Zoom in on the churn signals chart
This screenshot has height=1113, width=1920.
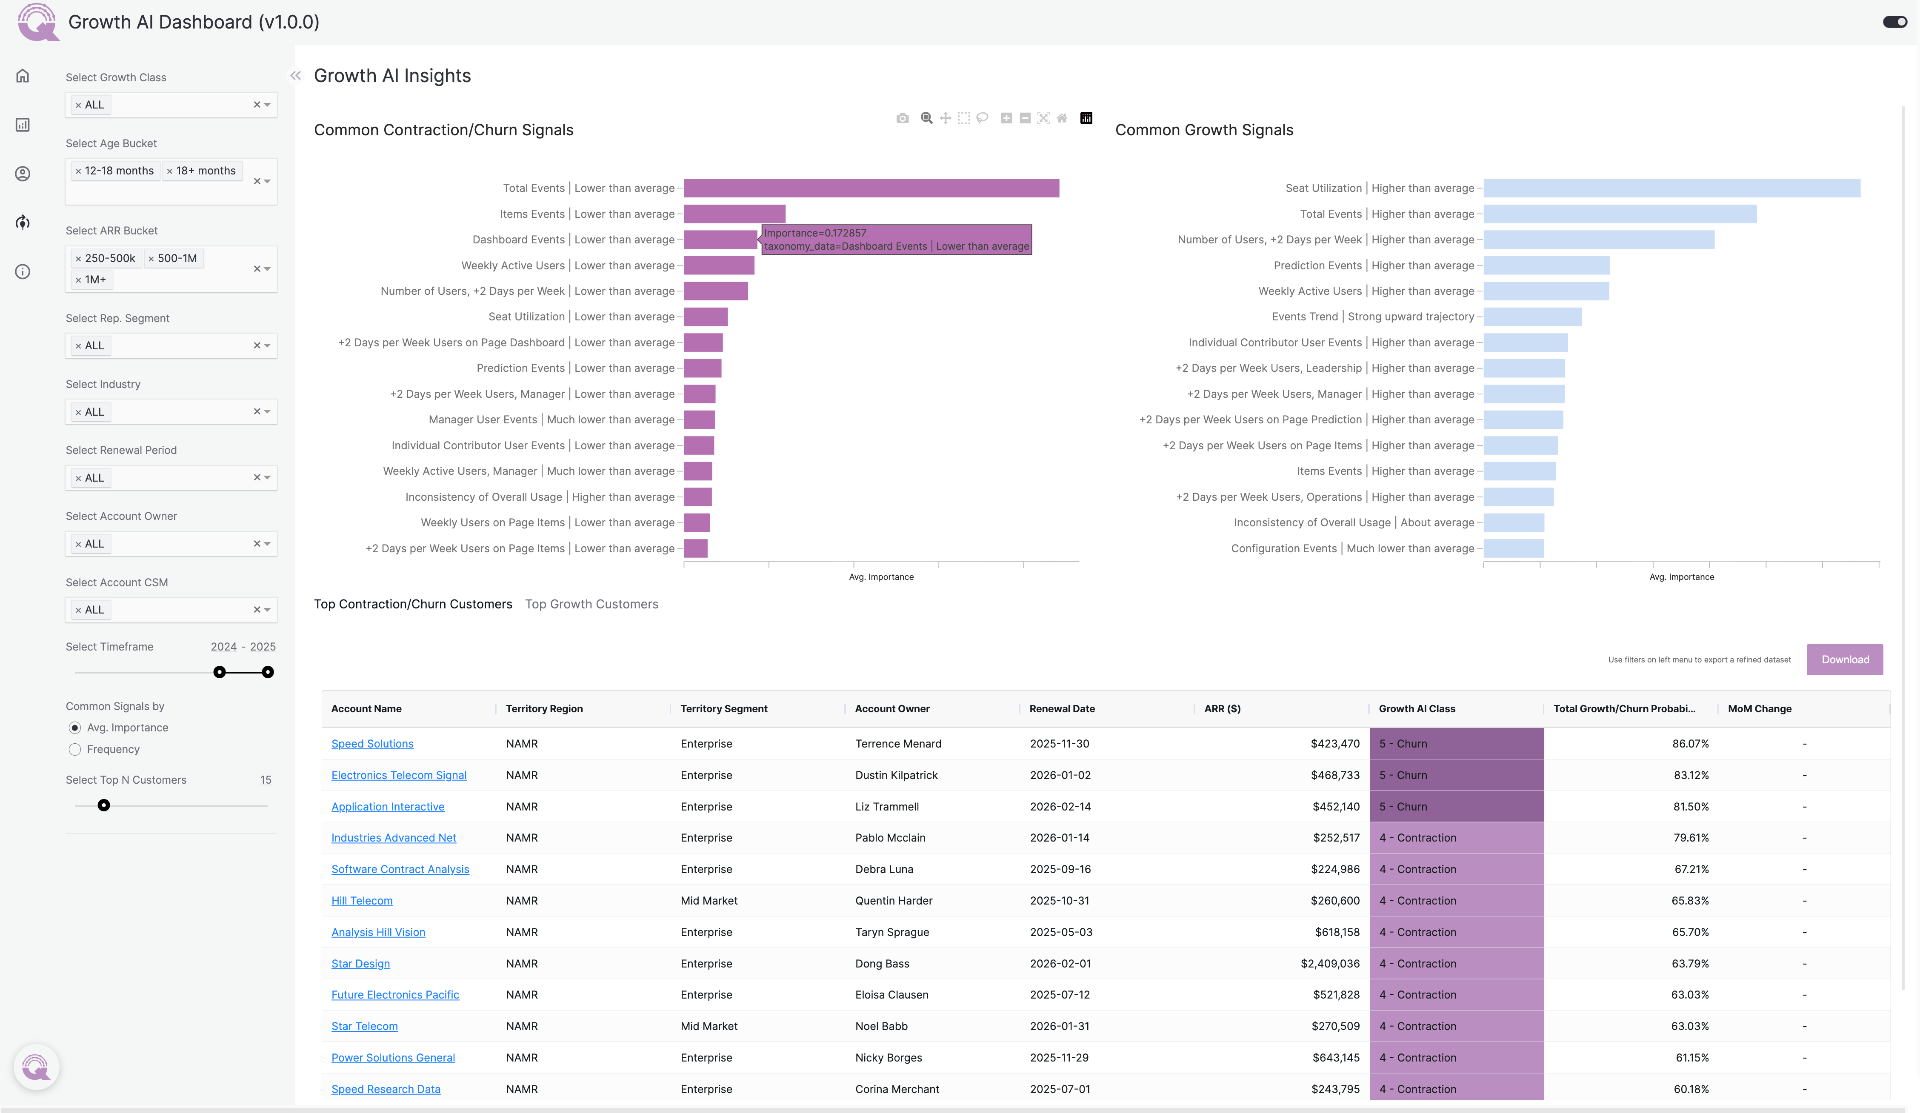tap(1007, 118)
